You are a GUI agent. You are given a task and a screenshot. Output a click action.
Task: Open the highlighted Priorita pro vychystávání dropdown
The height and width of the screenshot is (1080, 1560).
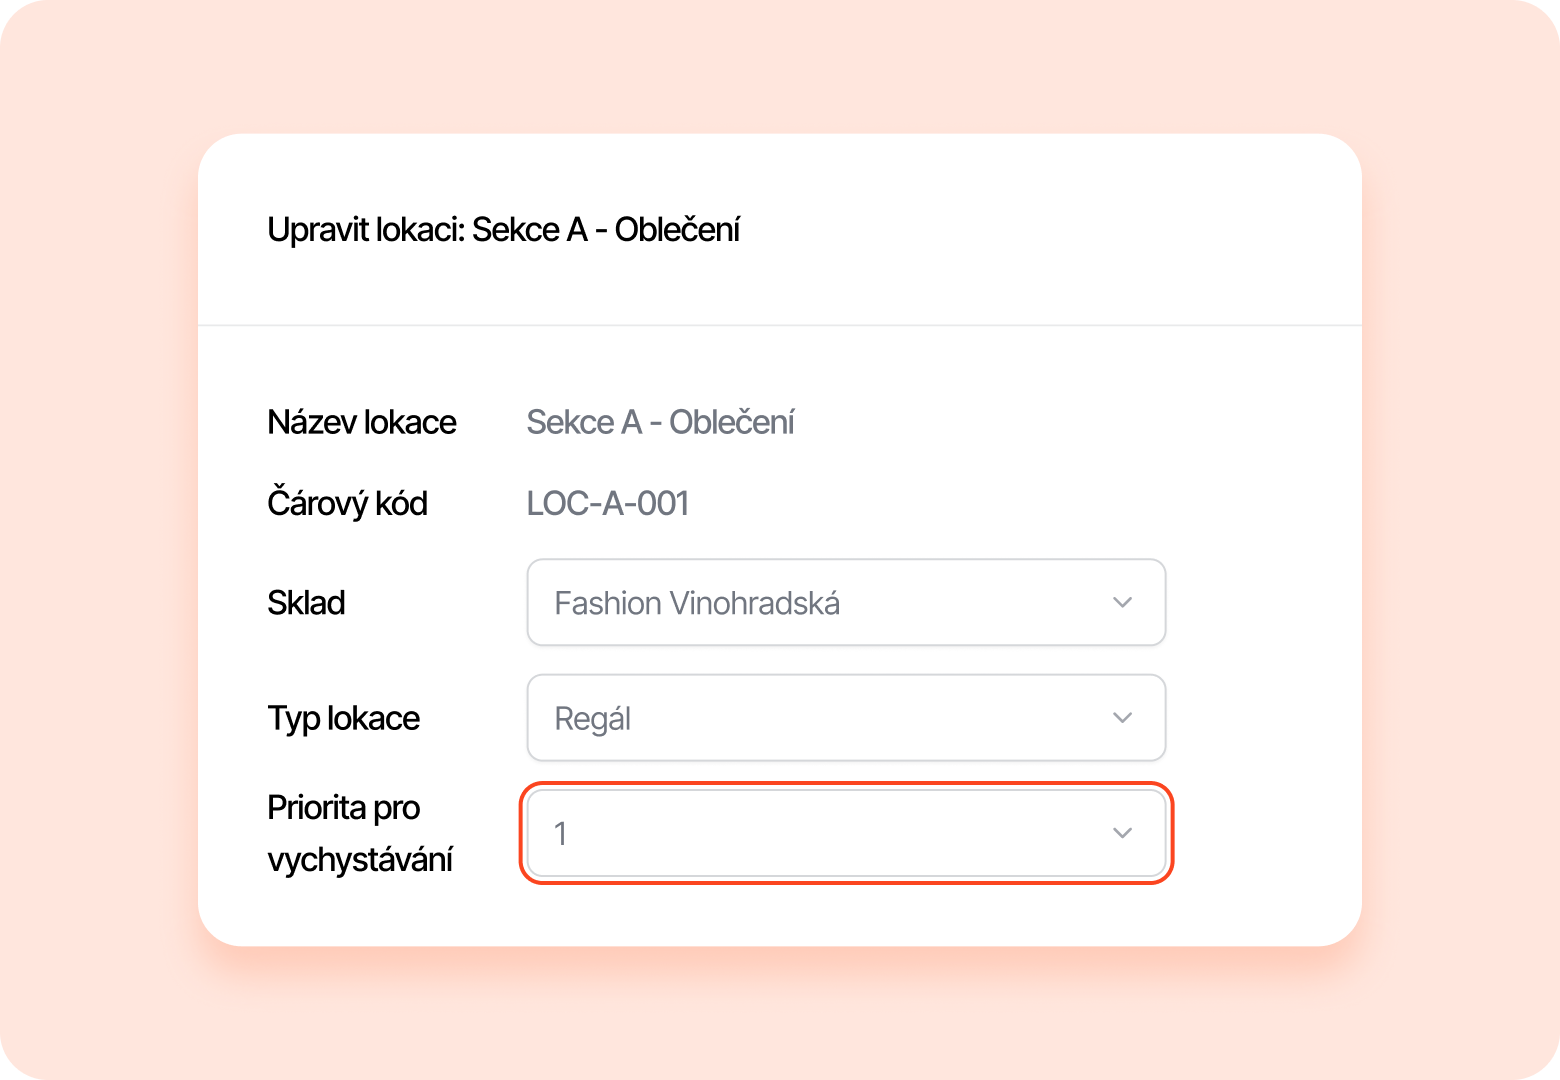845,833
